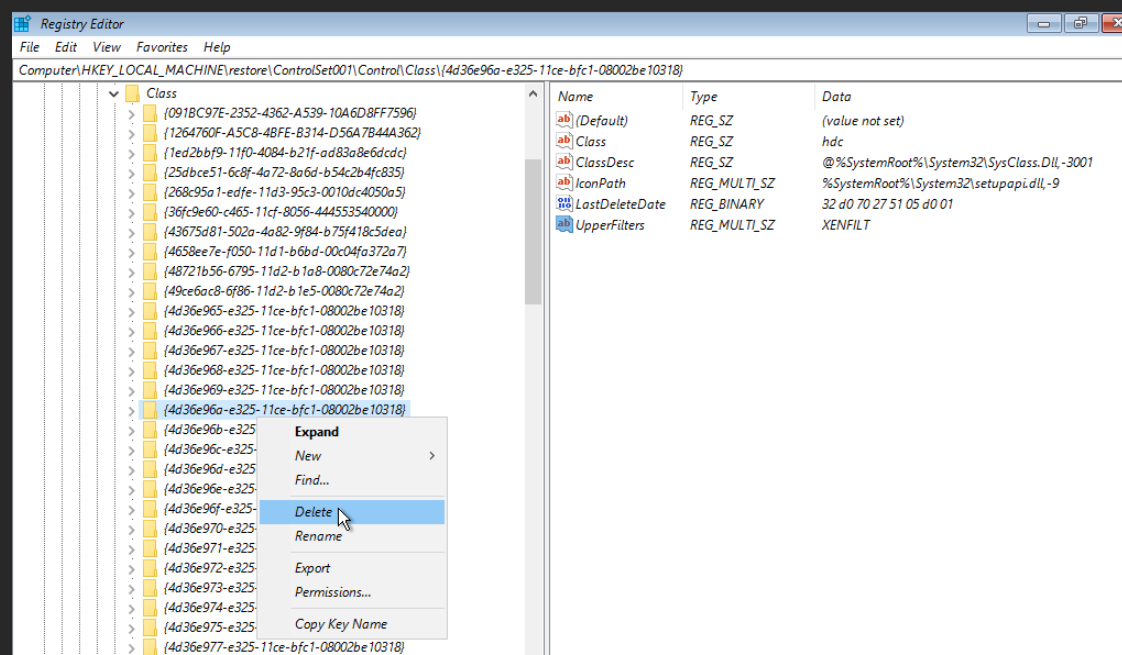Image resolution: width=1122 pixels, height=655 pixels.
Task: Click the (Default) value icon
Action: pyautogui.click(x=564, y=121)
